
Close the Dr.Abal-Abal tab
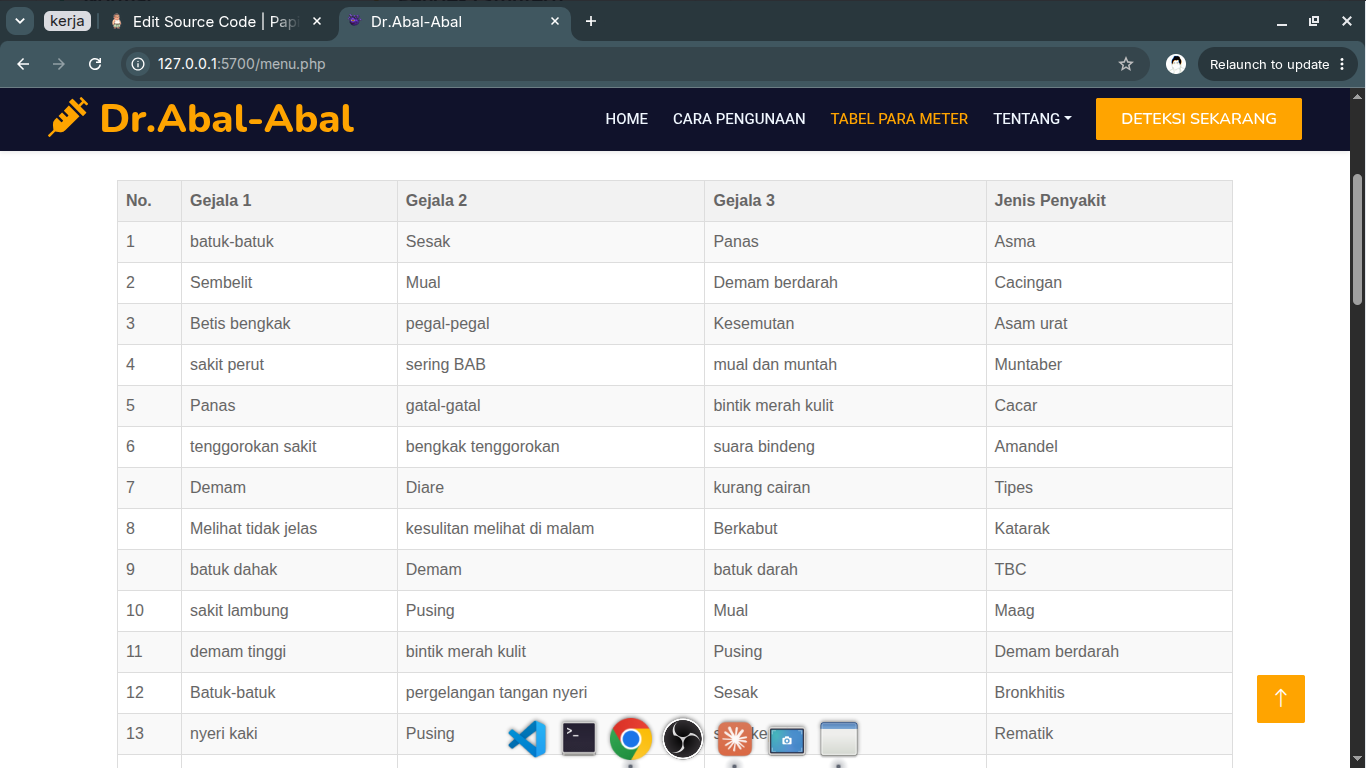click(556, 21)
